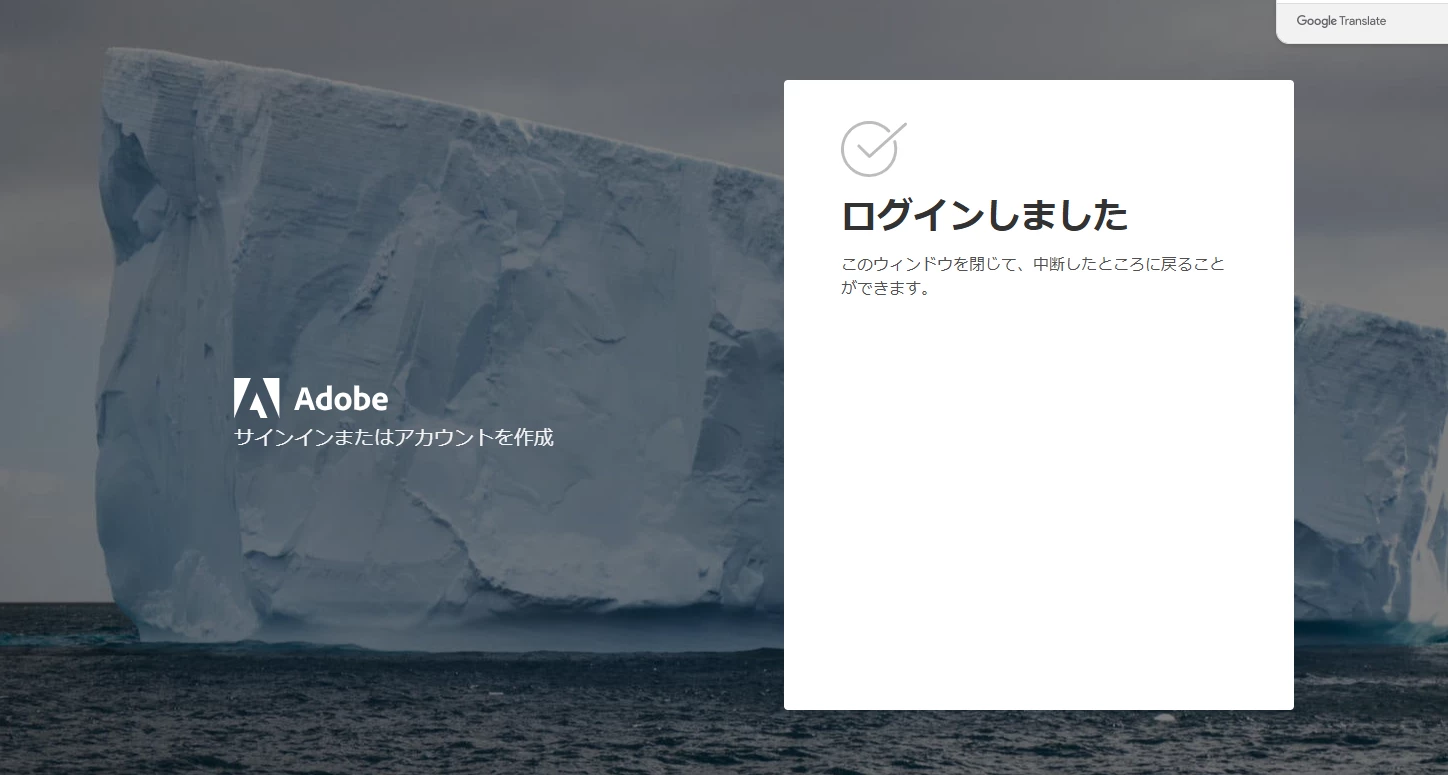This screenshot has height=775, width=1448.
Task: Click the ログインしました heading
Action: point(985,216)
